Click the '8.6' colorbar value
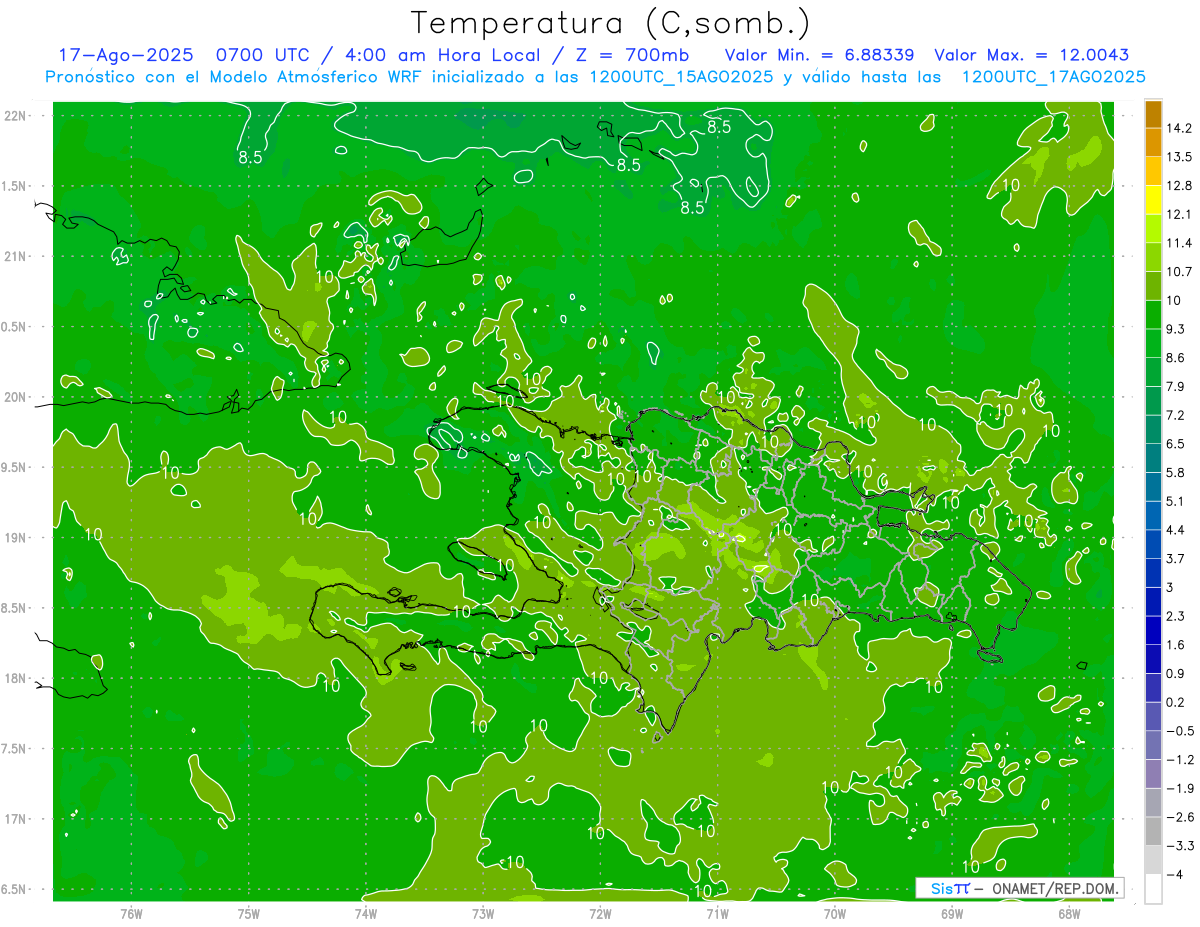The height and width of the screenshot is (927, 1200). pos(1176,357)
